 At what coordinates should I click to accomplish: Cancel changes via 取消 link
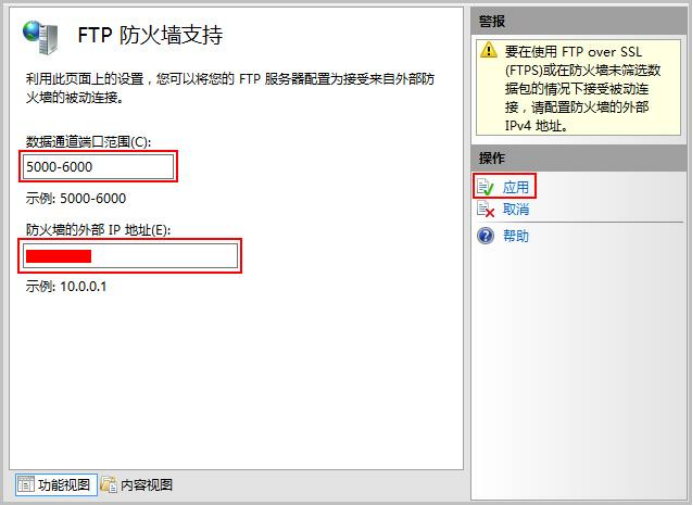point(515,209)
